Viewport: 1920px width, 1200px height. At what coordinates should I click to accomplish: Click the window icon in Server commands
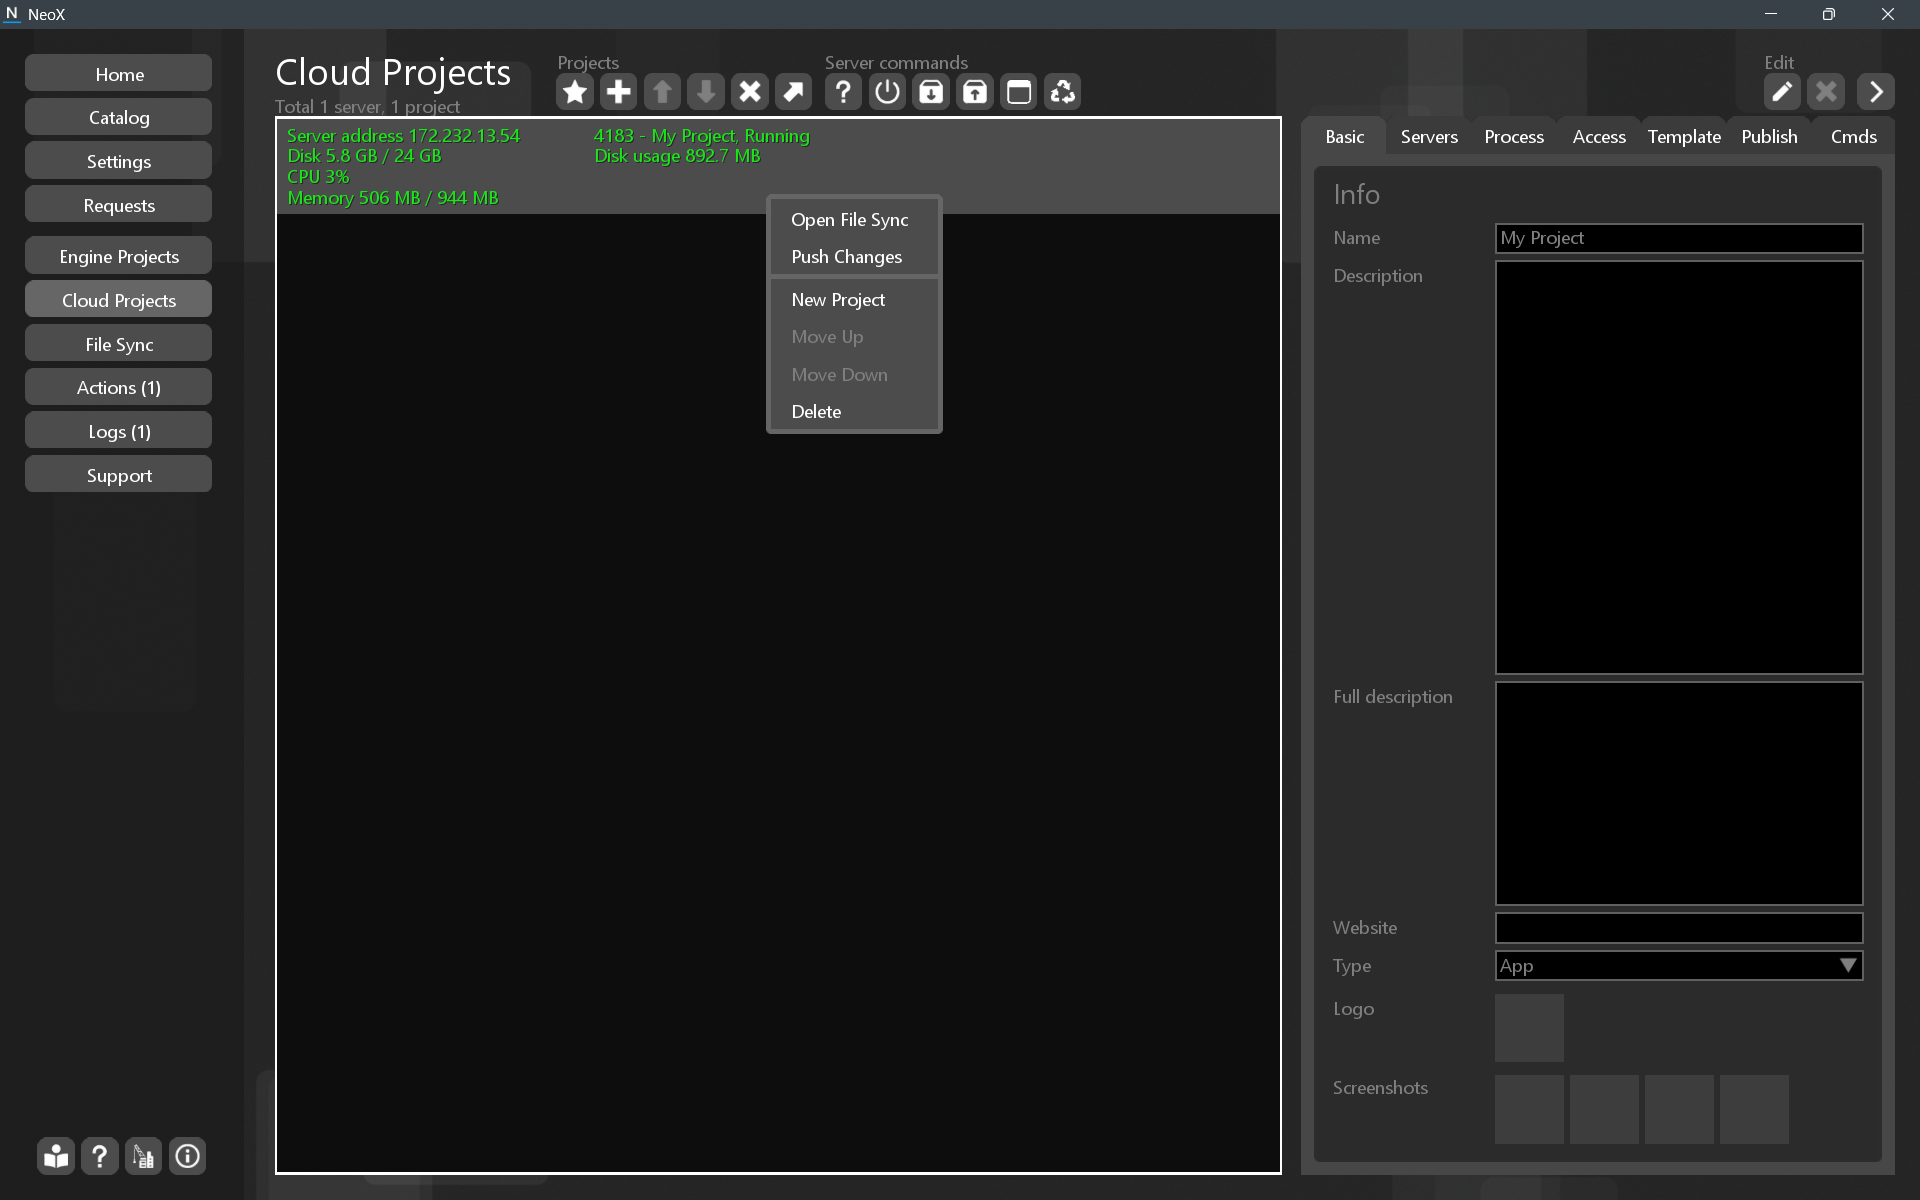pyautogui.click(x=1018, y=92)
